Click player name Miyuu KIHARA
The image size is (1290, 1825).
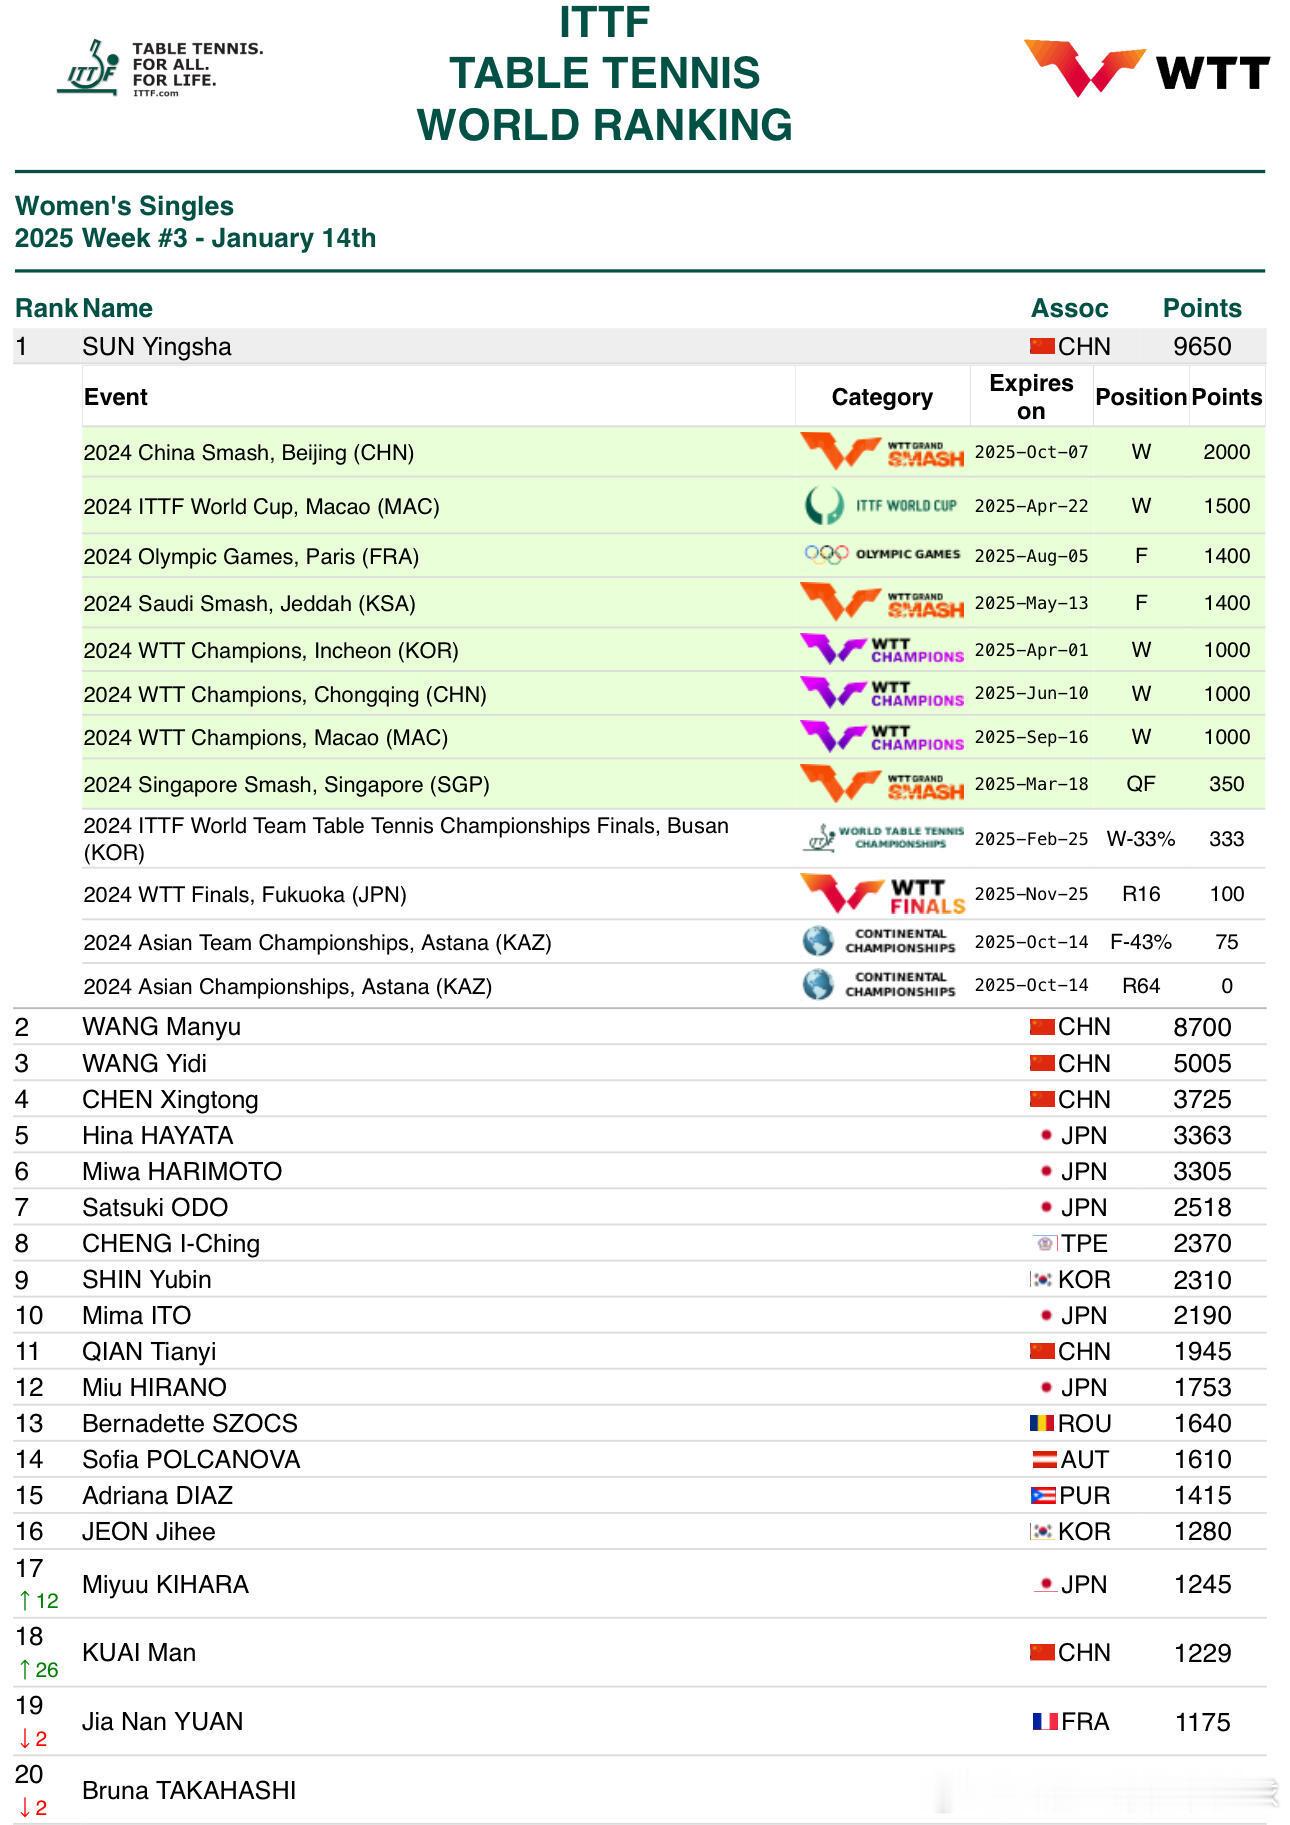[165, 1584]
